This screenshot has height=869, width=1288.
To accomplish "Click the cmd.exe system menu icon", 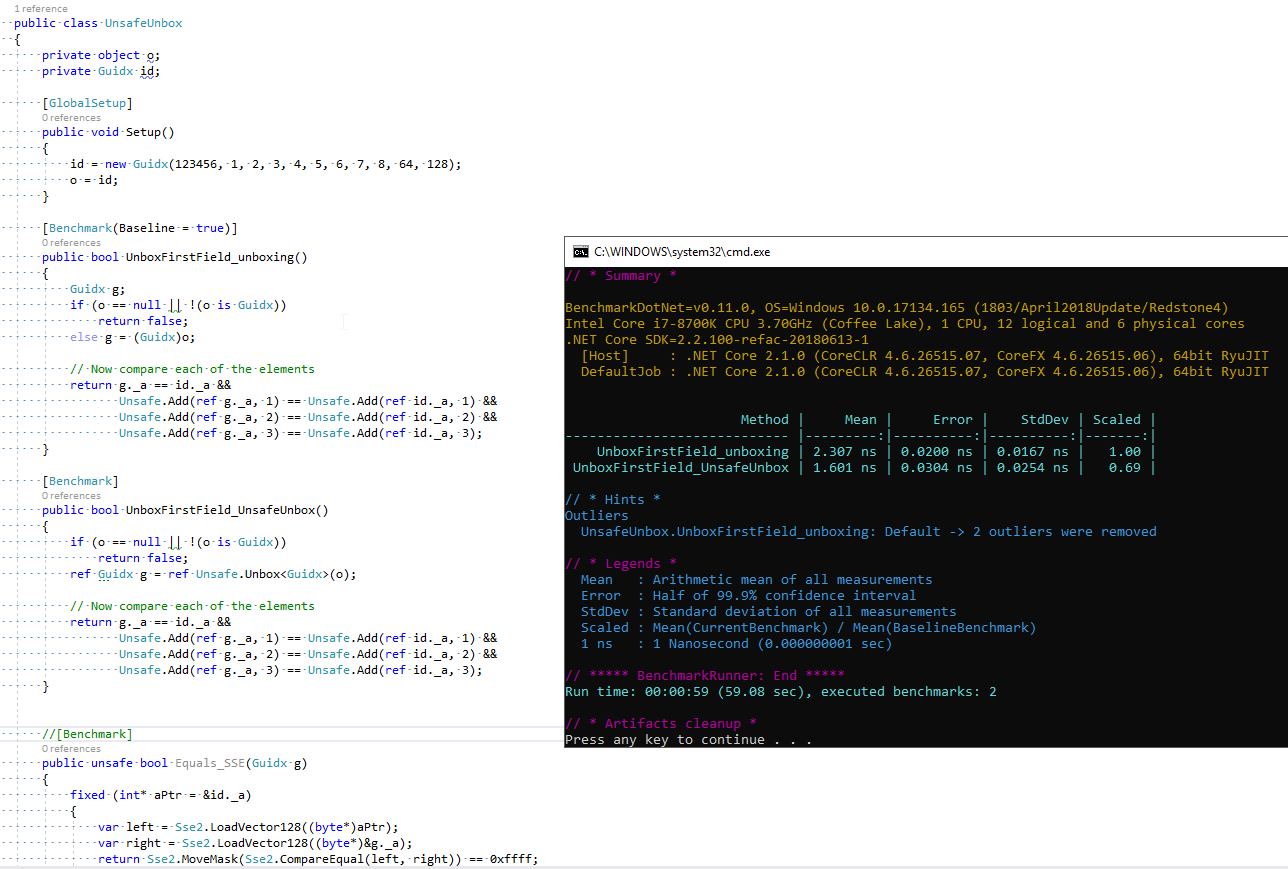I will tap(581, 252).
